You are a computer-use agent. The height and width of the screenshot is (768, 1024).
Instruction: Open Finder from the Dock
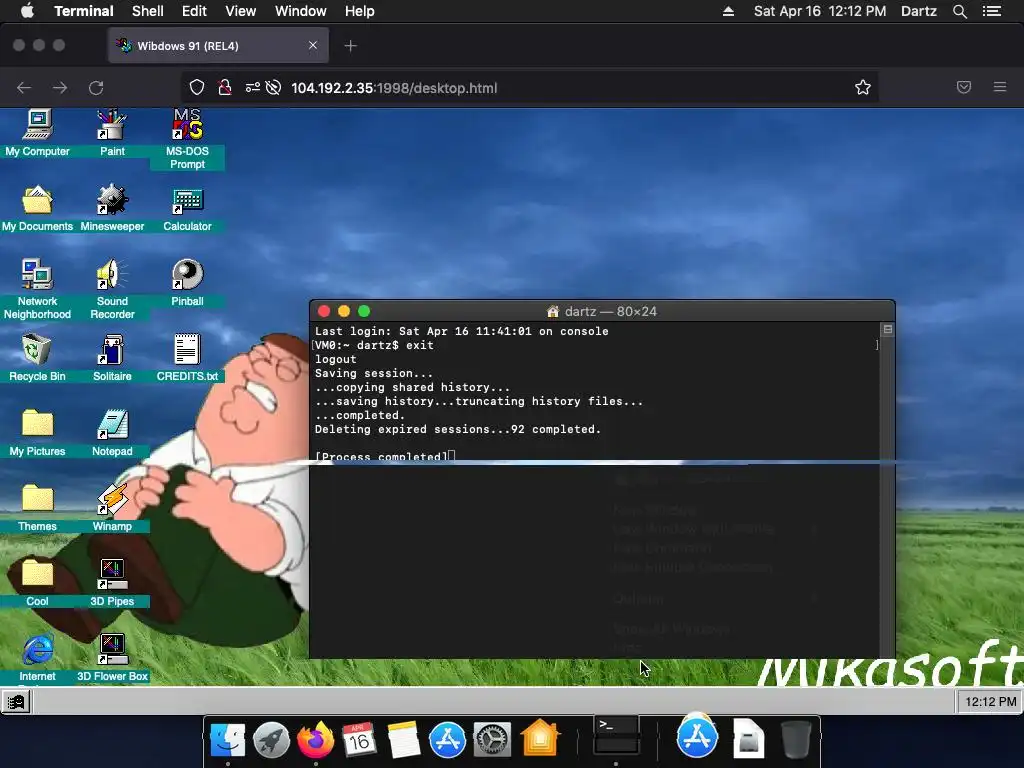227,740
